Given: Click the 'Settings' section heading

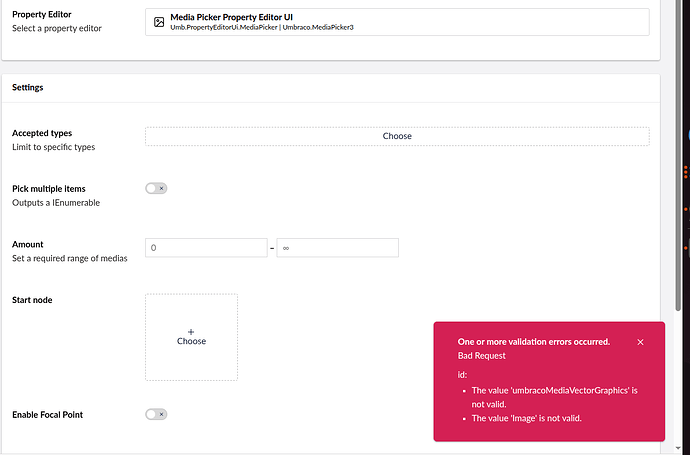Looking at the screenshot, I should 28,87.
